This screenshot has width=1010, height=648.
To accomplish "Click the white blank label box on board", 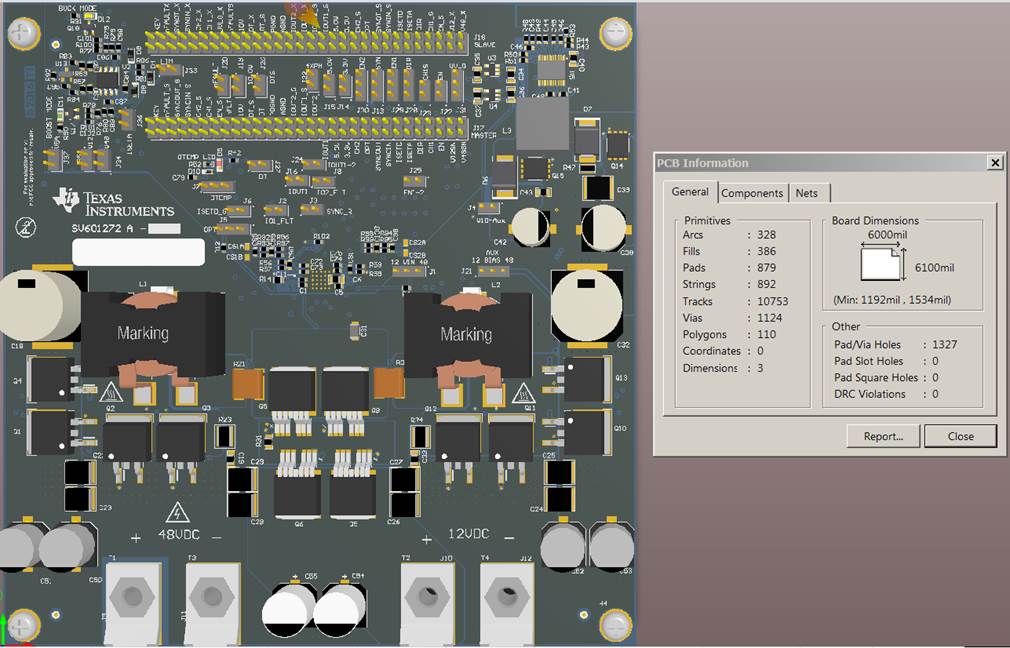I will (x=138, y=252).
